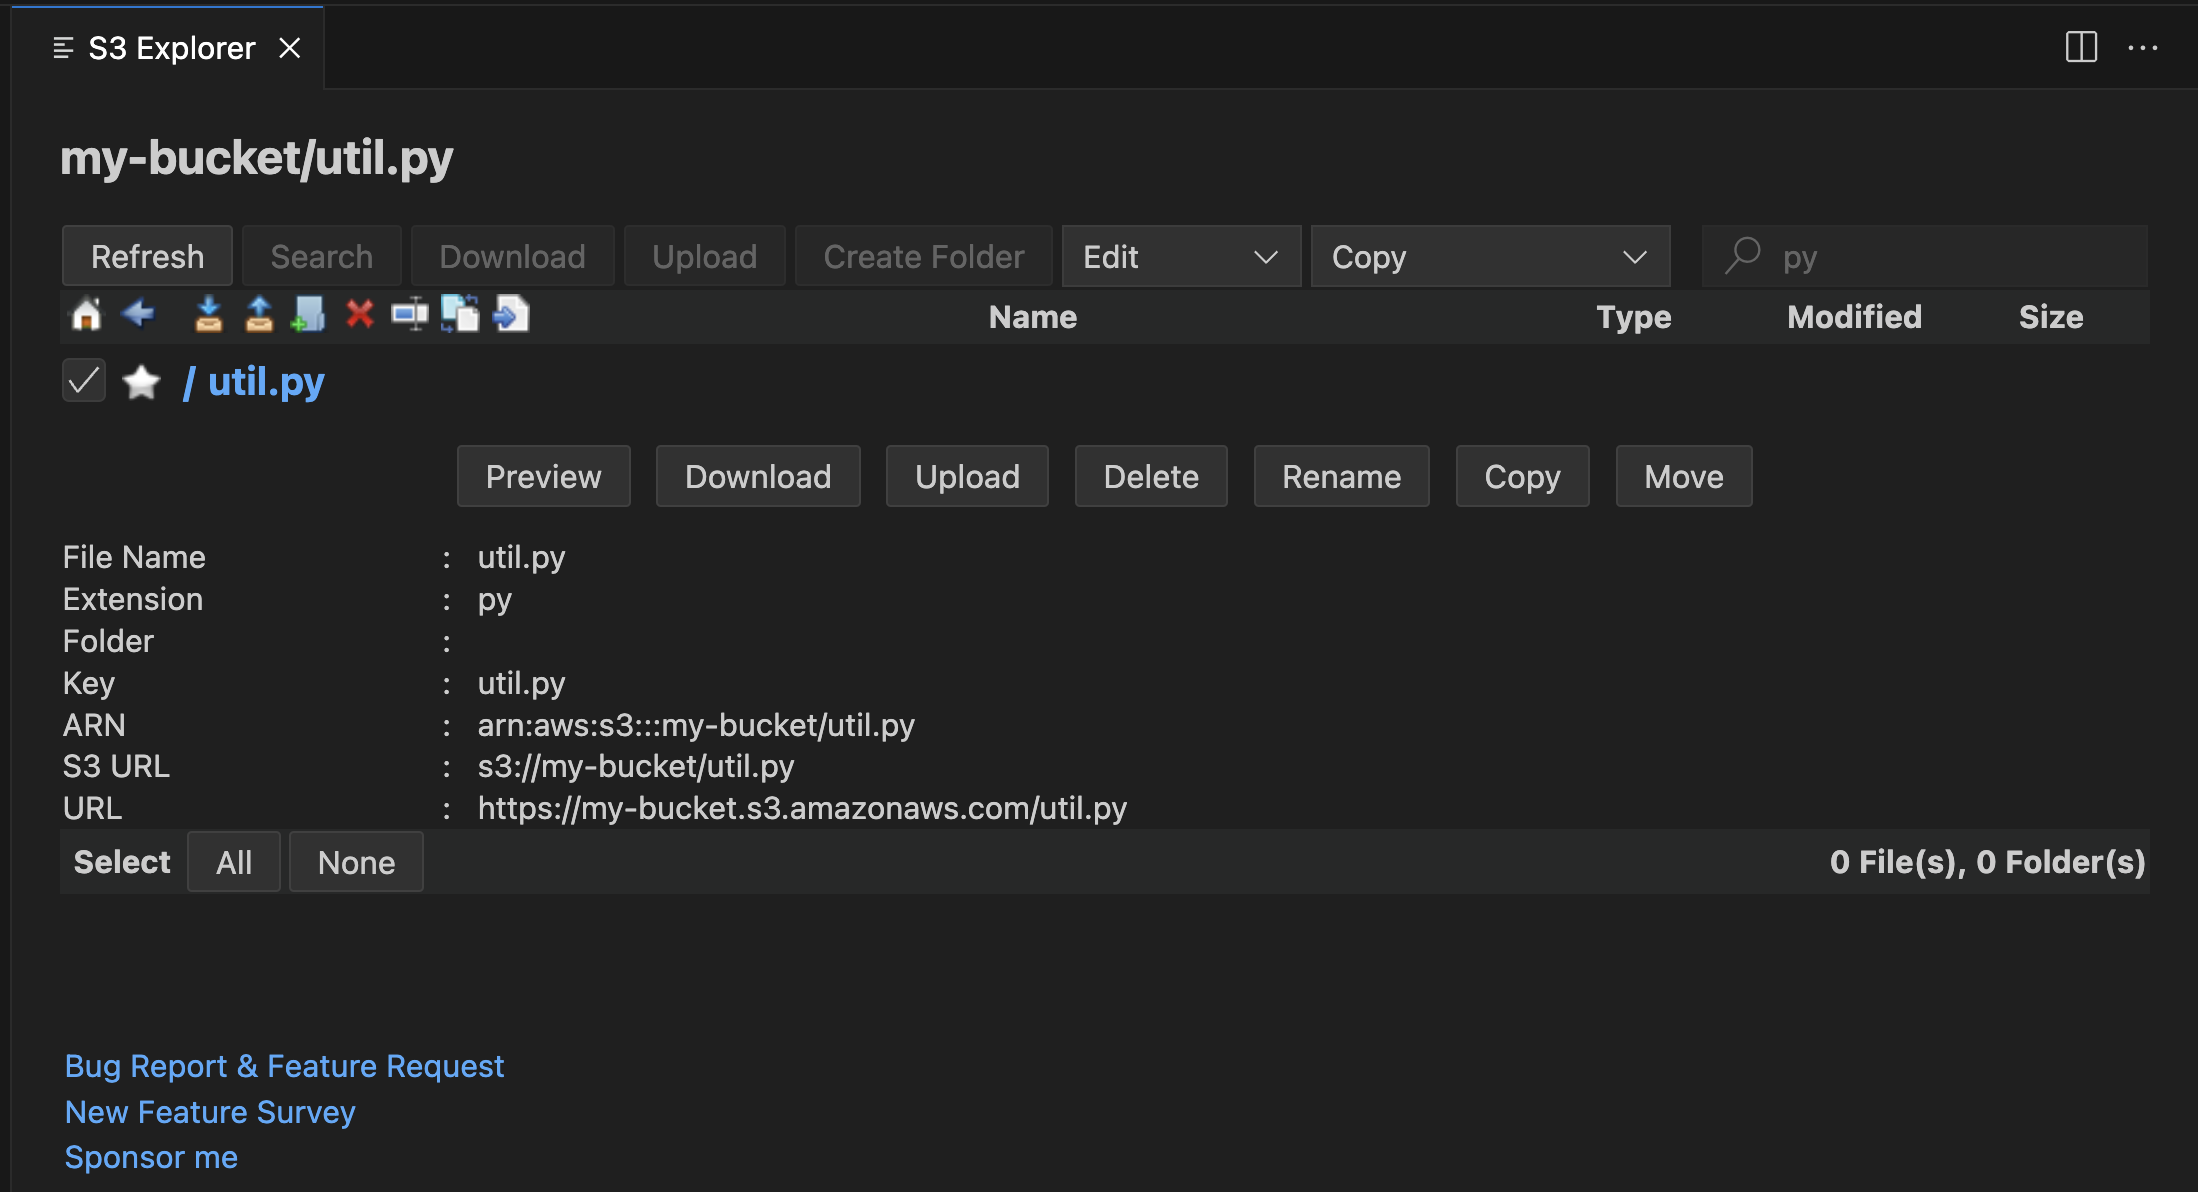Screen dimensions: 2198x1192
Task: Toggle the favorite star for util.py
Action: [x=141, y=382]
